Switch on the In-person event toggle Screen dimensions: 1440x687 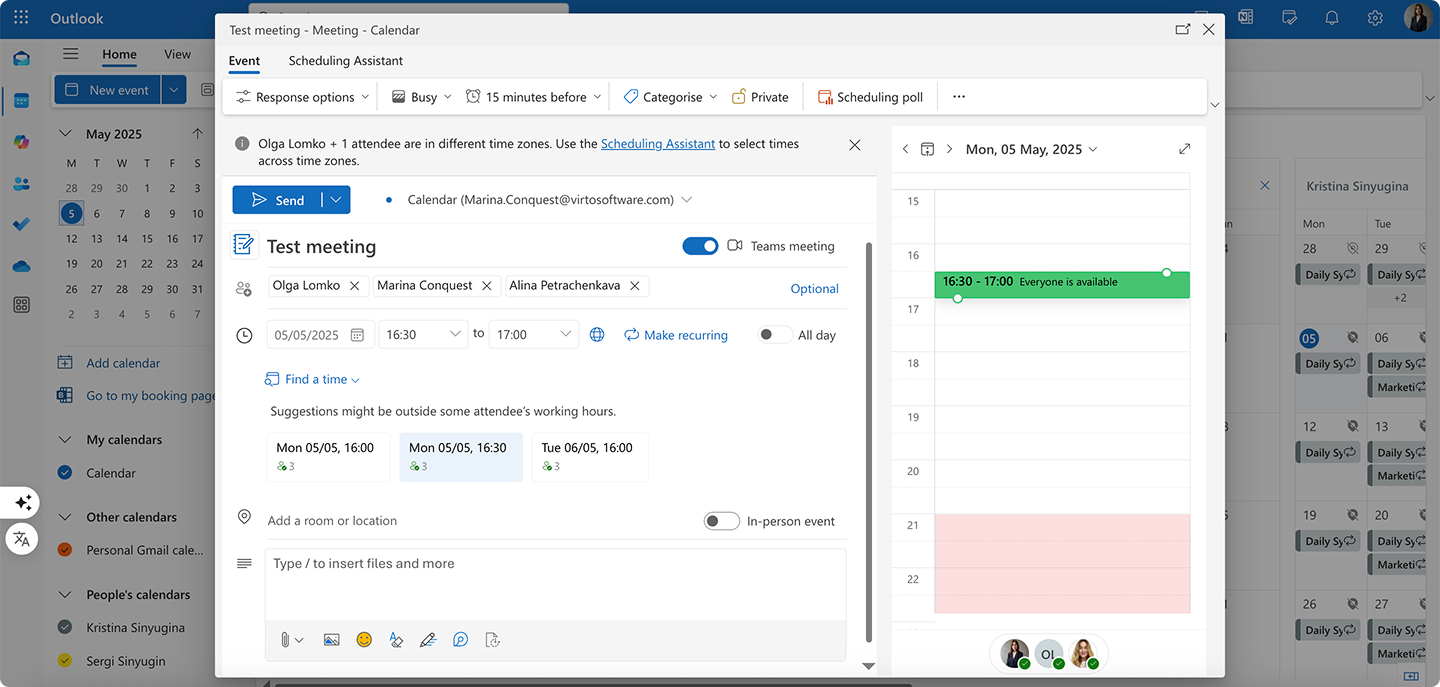[722, 521]
